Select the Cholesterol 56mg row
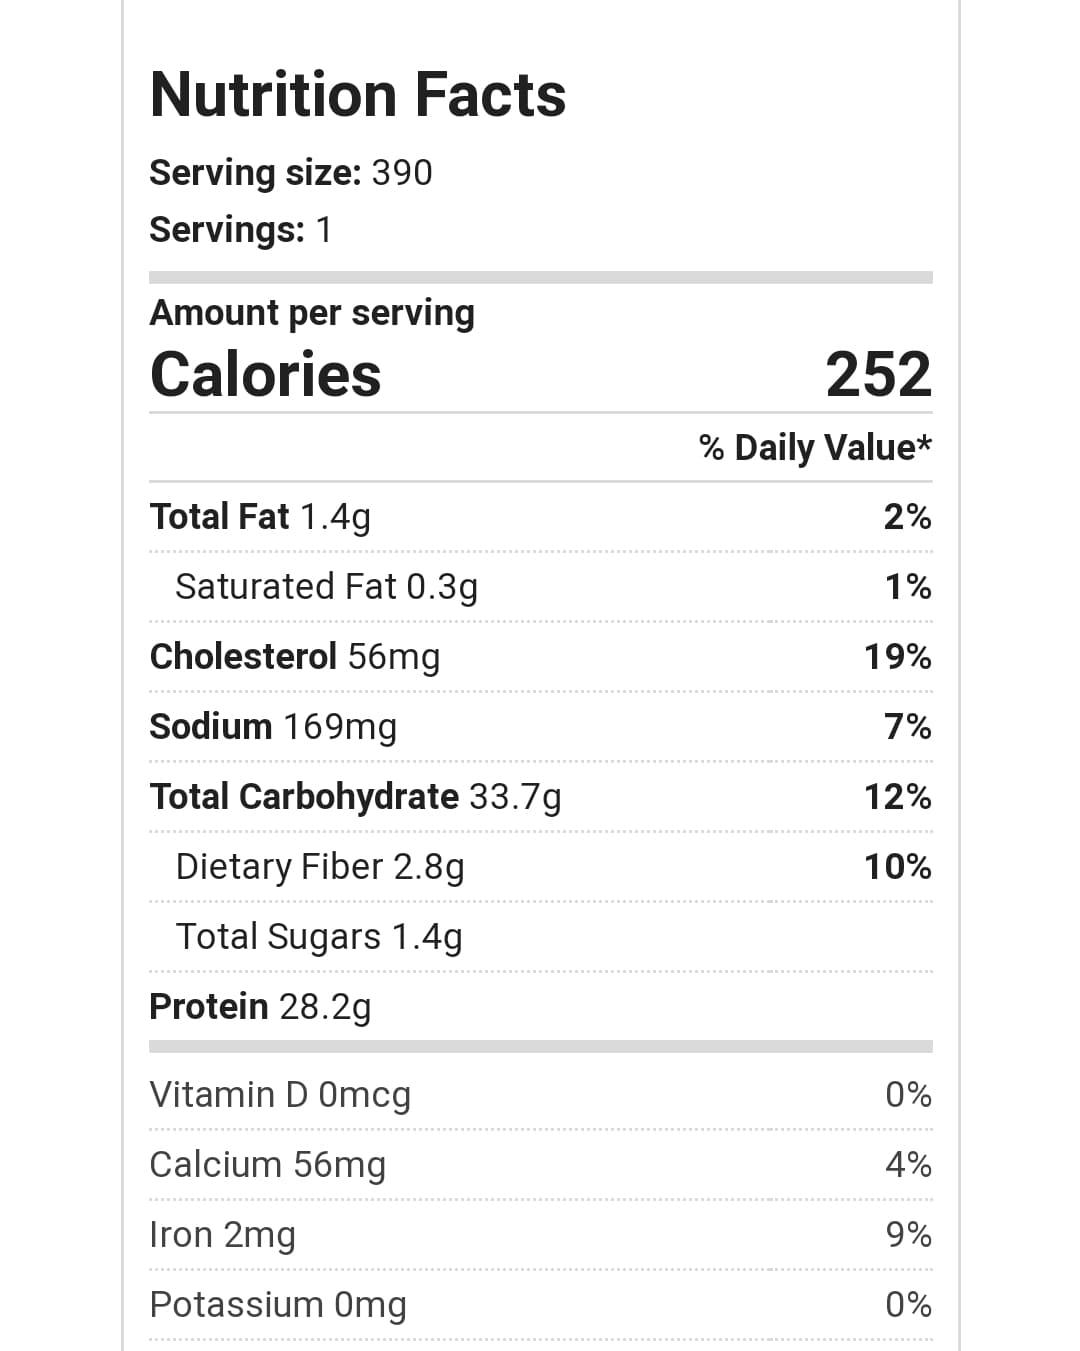 click(294, 657)
